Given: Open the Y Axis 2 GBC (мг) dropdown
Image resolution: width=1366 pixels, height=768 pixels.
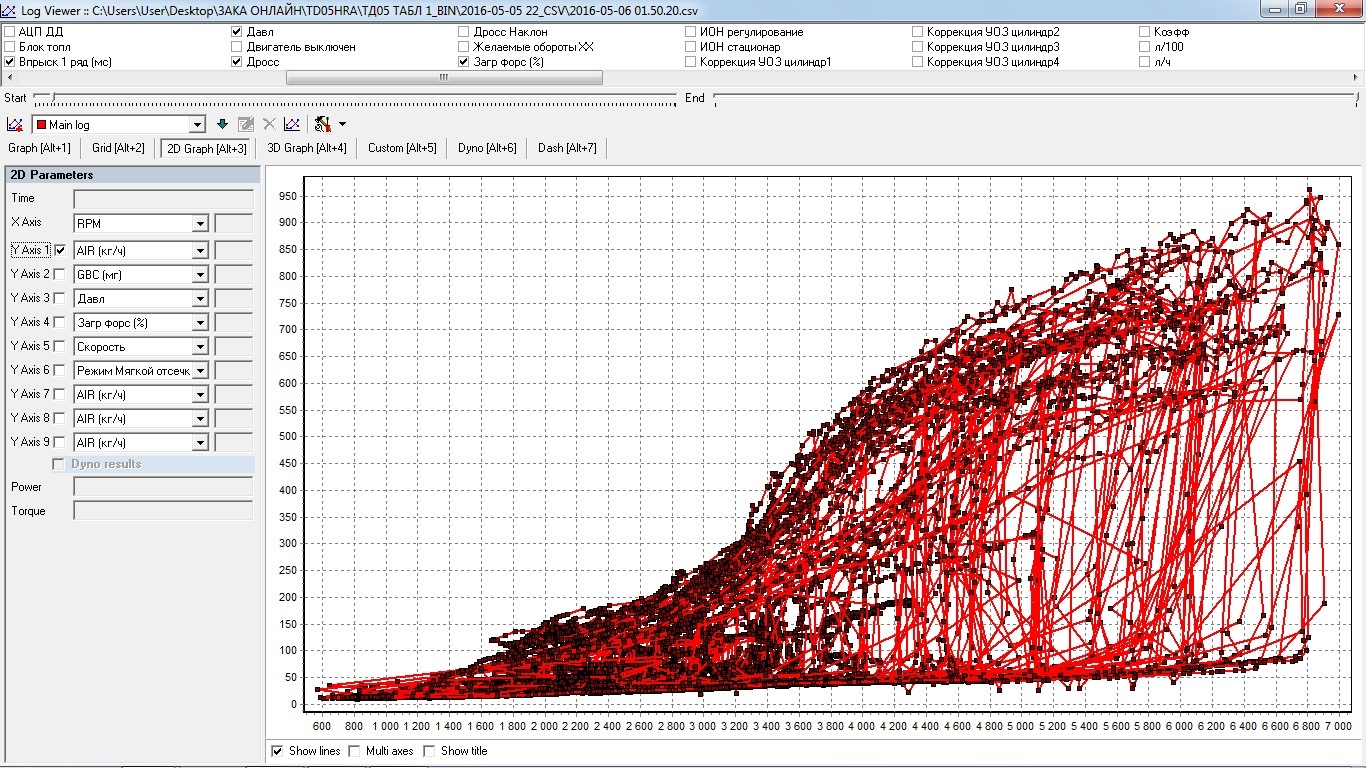Looking at the screenshot, I should 200,275.
